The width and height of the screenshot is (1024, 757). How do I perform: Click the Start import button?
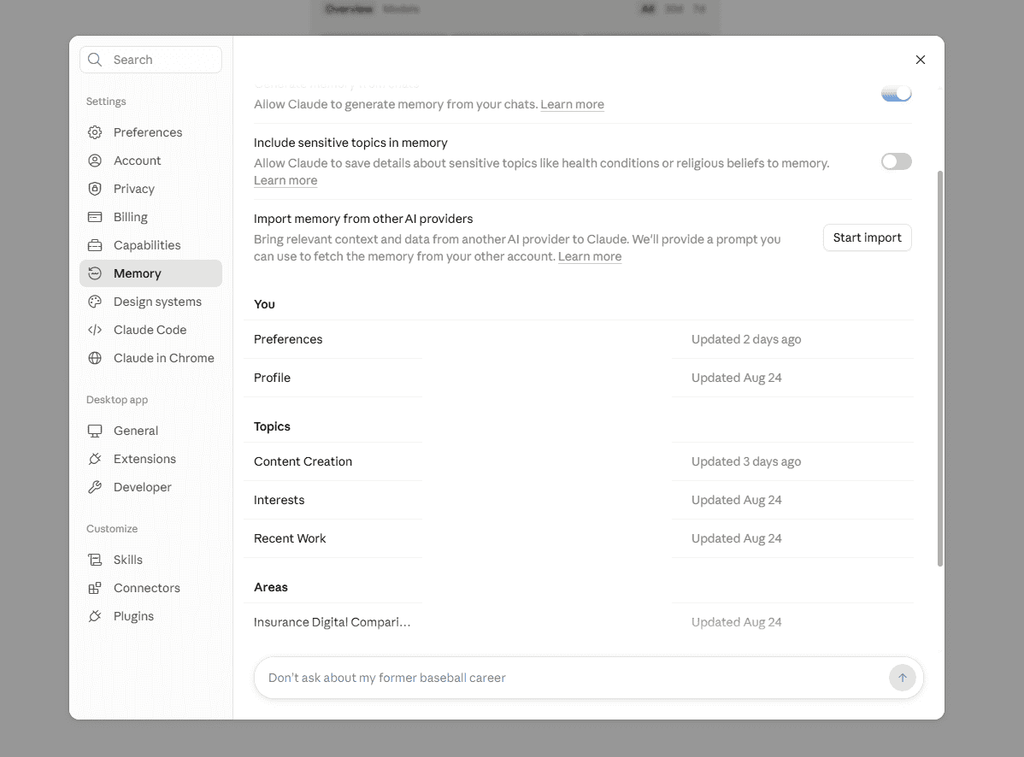tap(867, 238)
